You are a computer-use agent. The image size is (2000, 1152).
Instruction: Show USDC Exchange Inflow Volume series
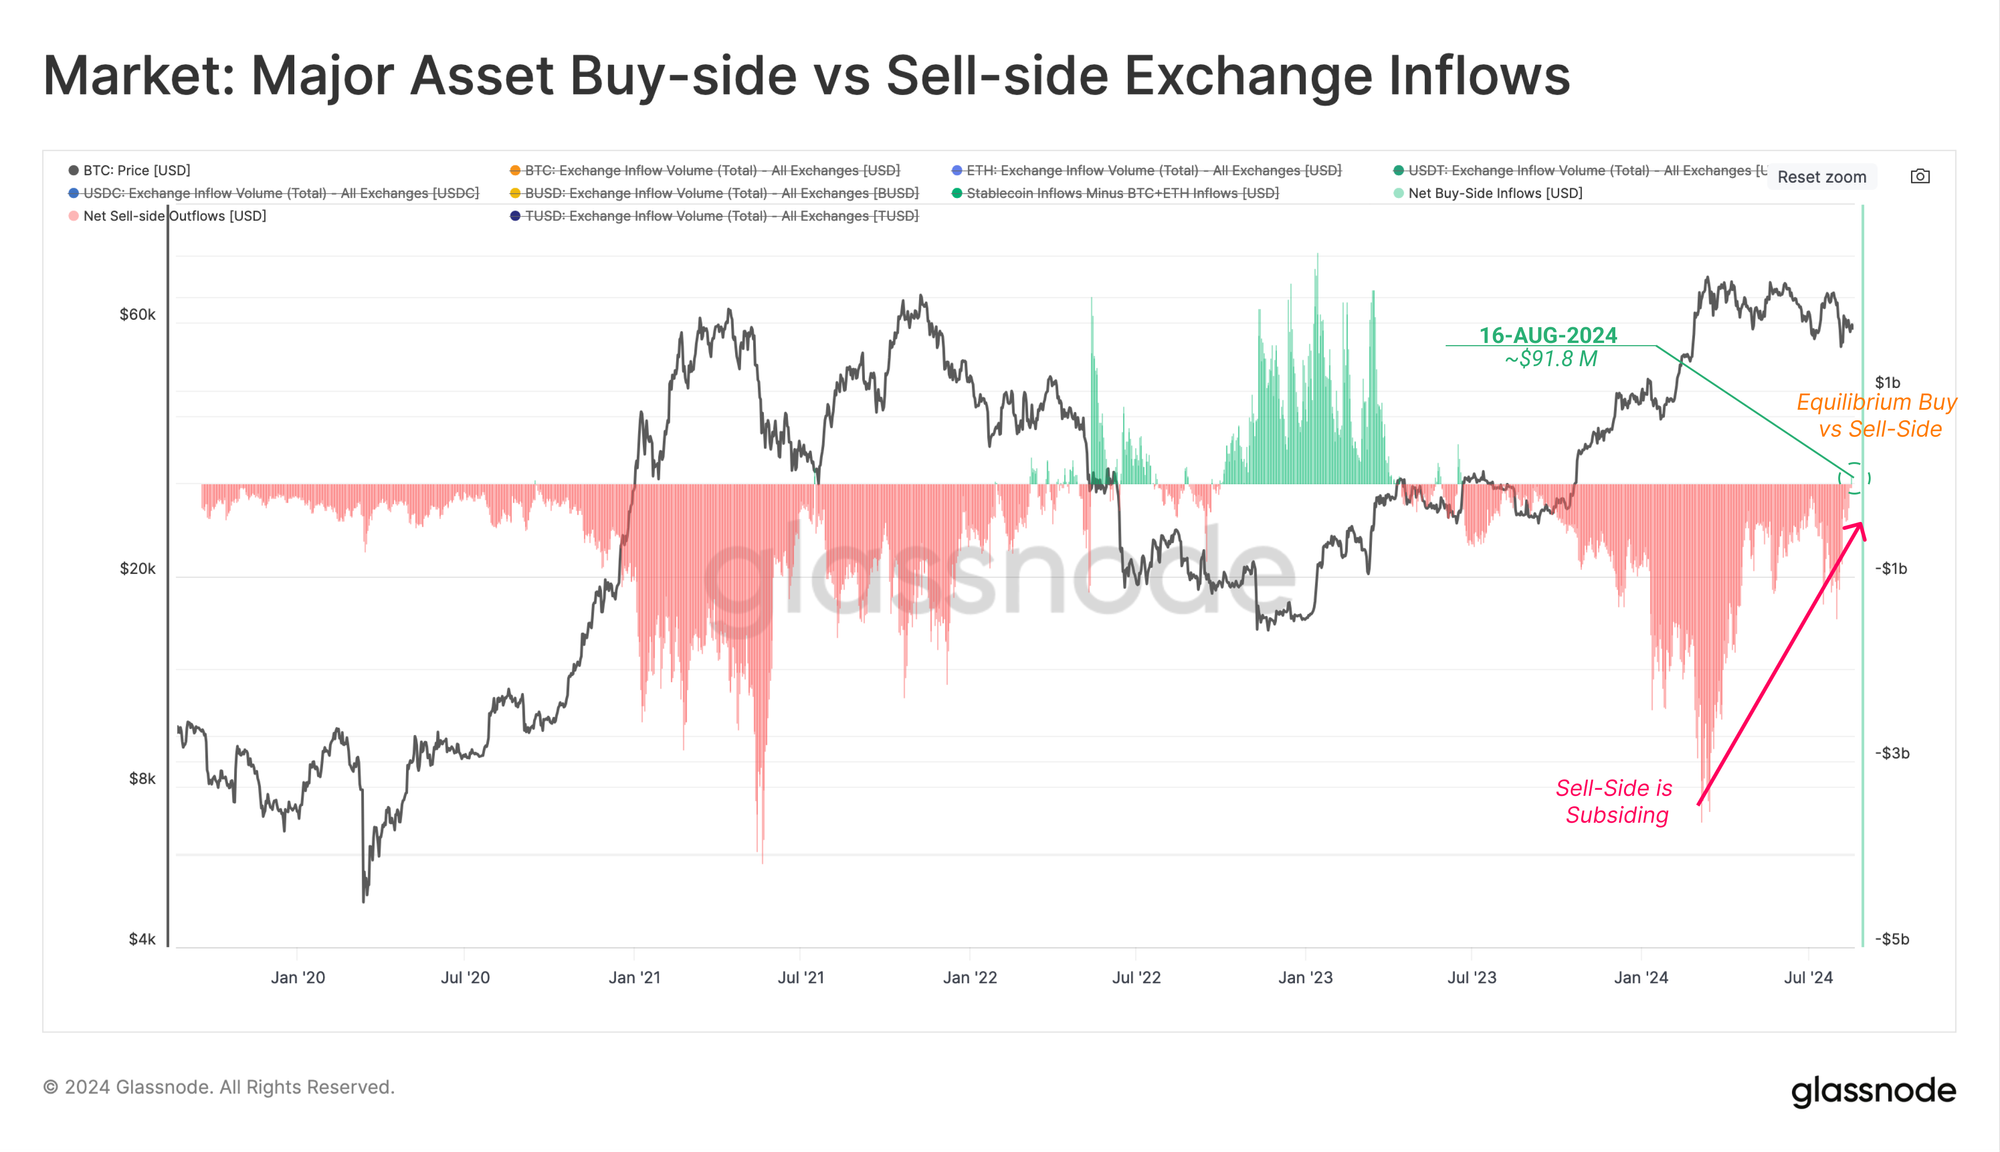tap(273, 193)
